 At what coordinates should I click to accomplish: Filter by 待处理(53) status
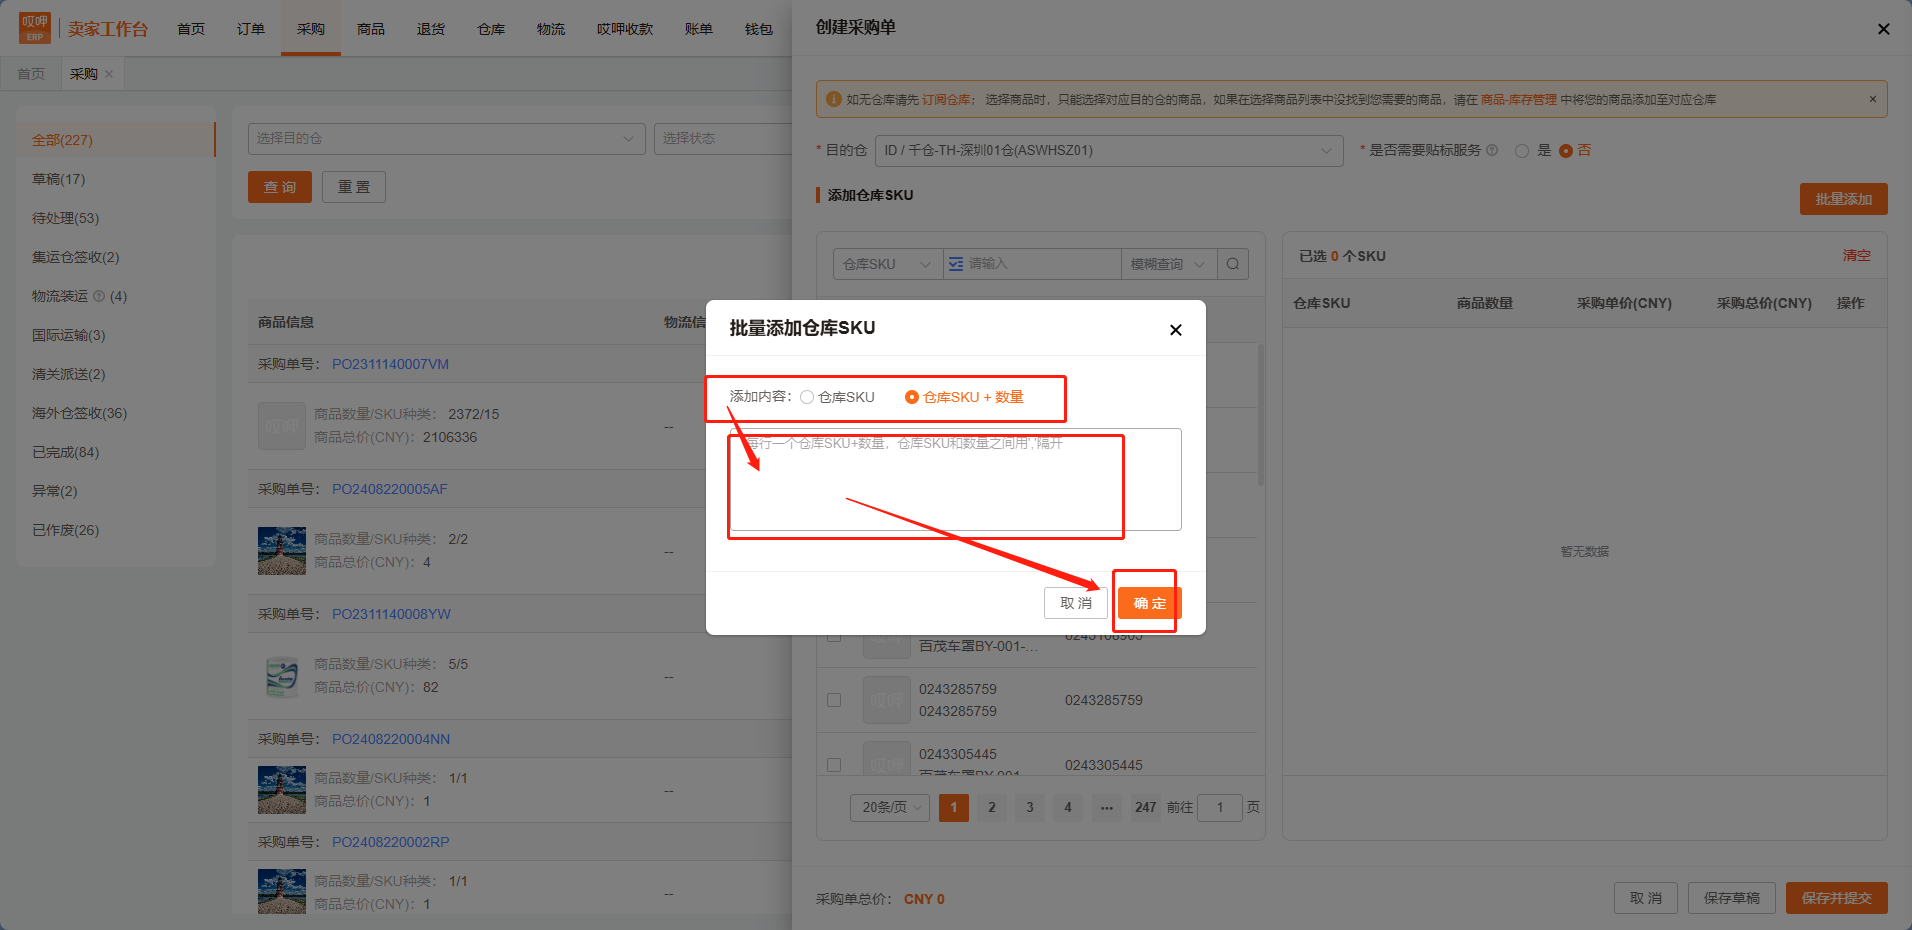66,218
